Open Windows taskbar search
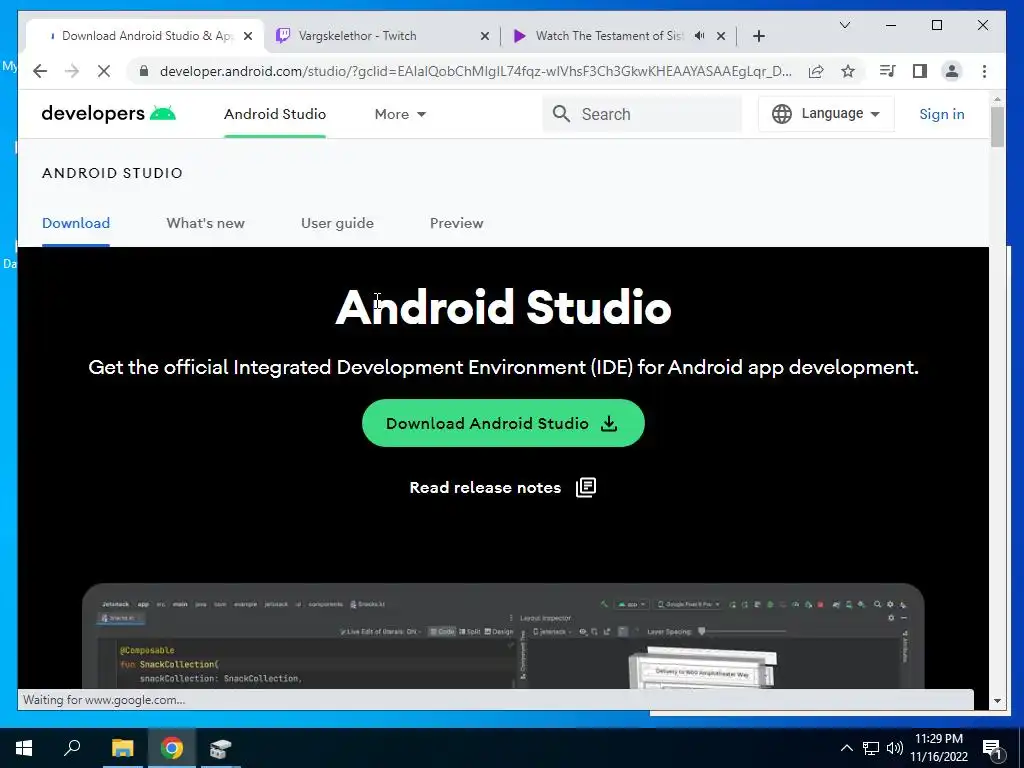 point(72,748)
